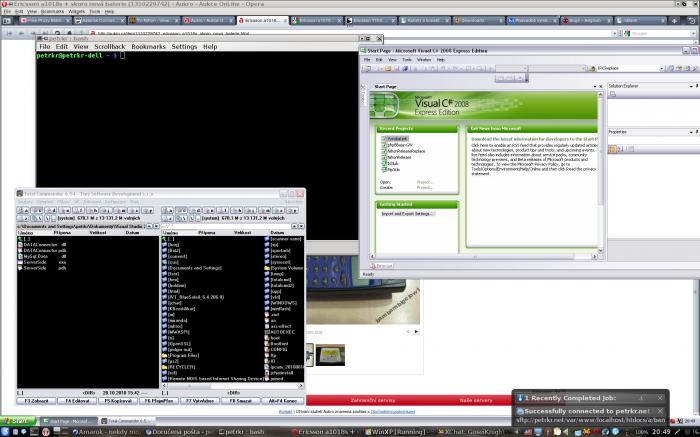Open Solution Explorer toolbar icon at top right

[670, 68]
